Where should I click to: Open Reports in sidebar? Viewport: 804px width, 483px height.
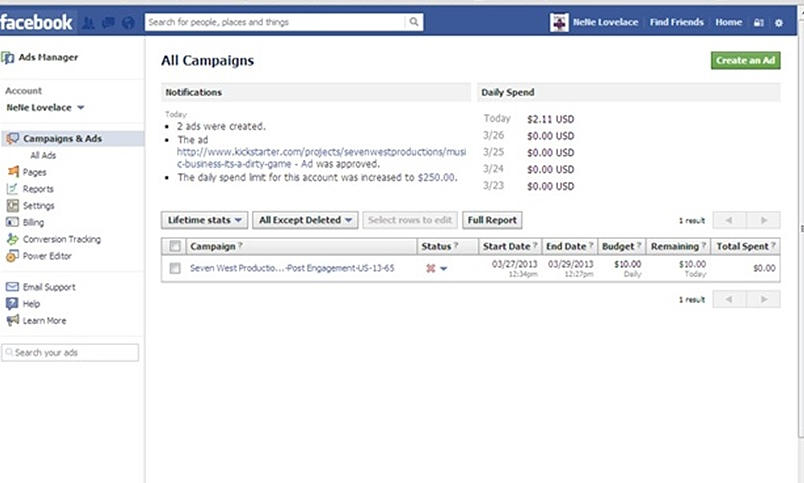pyautogui.click(x=38, y=189)
